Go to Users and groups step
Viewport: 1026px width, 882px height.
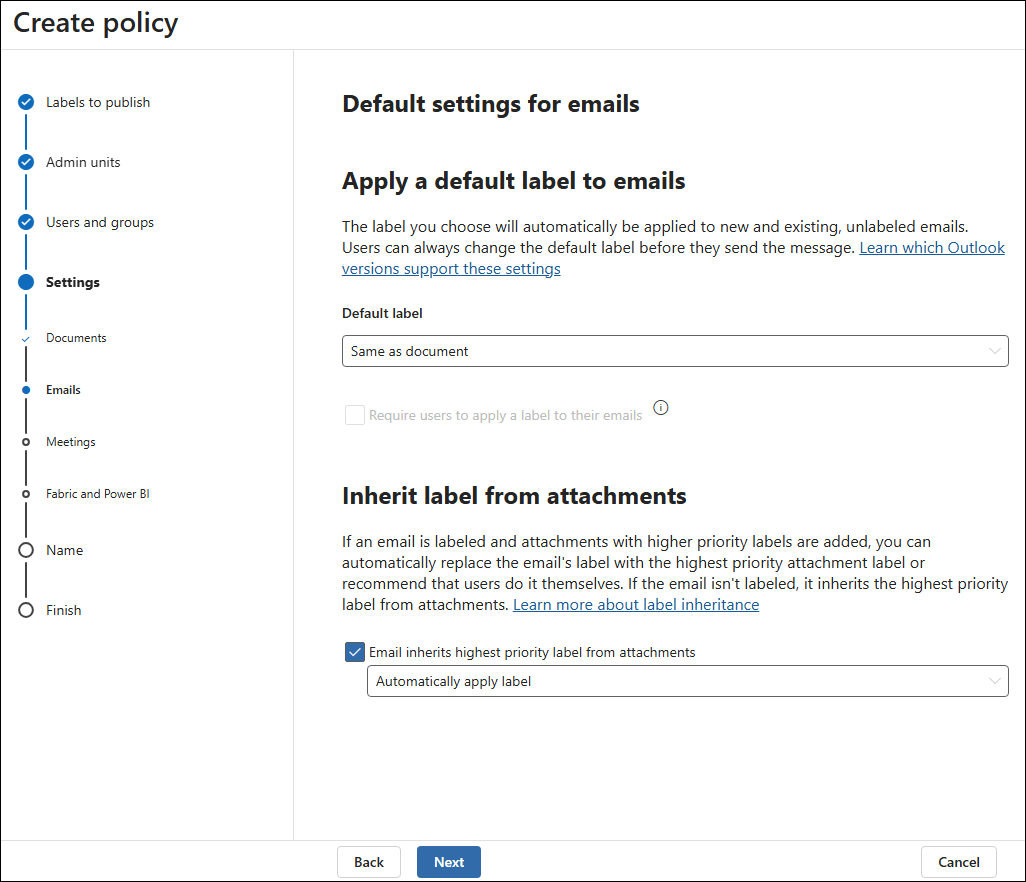[x=100, y=222]
